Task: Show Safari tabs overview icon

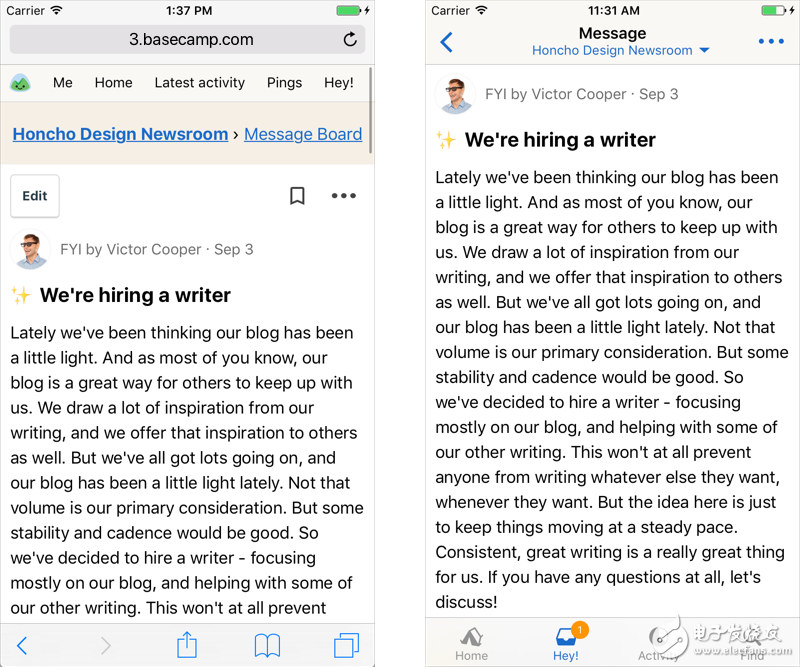Action: (347, 645)
